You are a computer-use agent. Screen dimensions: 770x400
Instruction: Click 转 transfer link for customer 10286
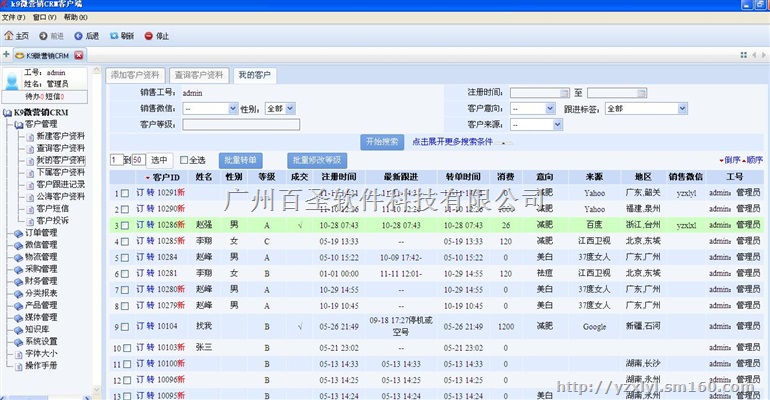[150, 225]
